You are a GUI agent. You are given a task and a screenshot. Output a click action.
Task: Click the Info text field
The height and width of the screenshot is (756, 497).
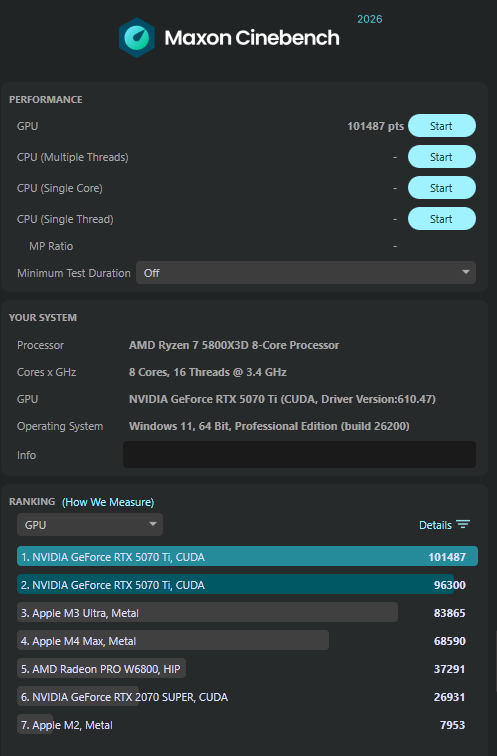(299, 455)
